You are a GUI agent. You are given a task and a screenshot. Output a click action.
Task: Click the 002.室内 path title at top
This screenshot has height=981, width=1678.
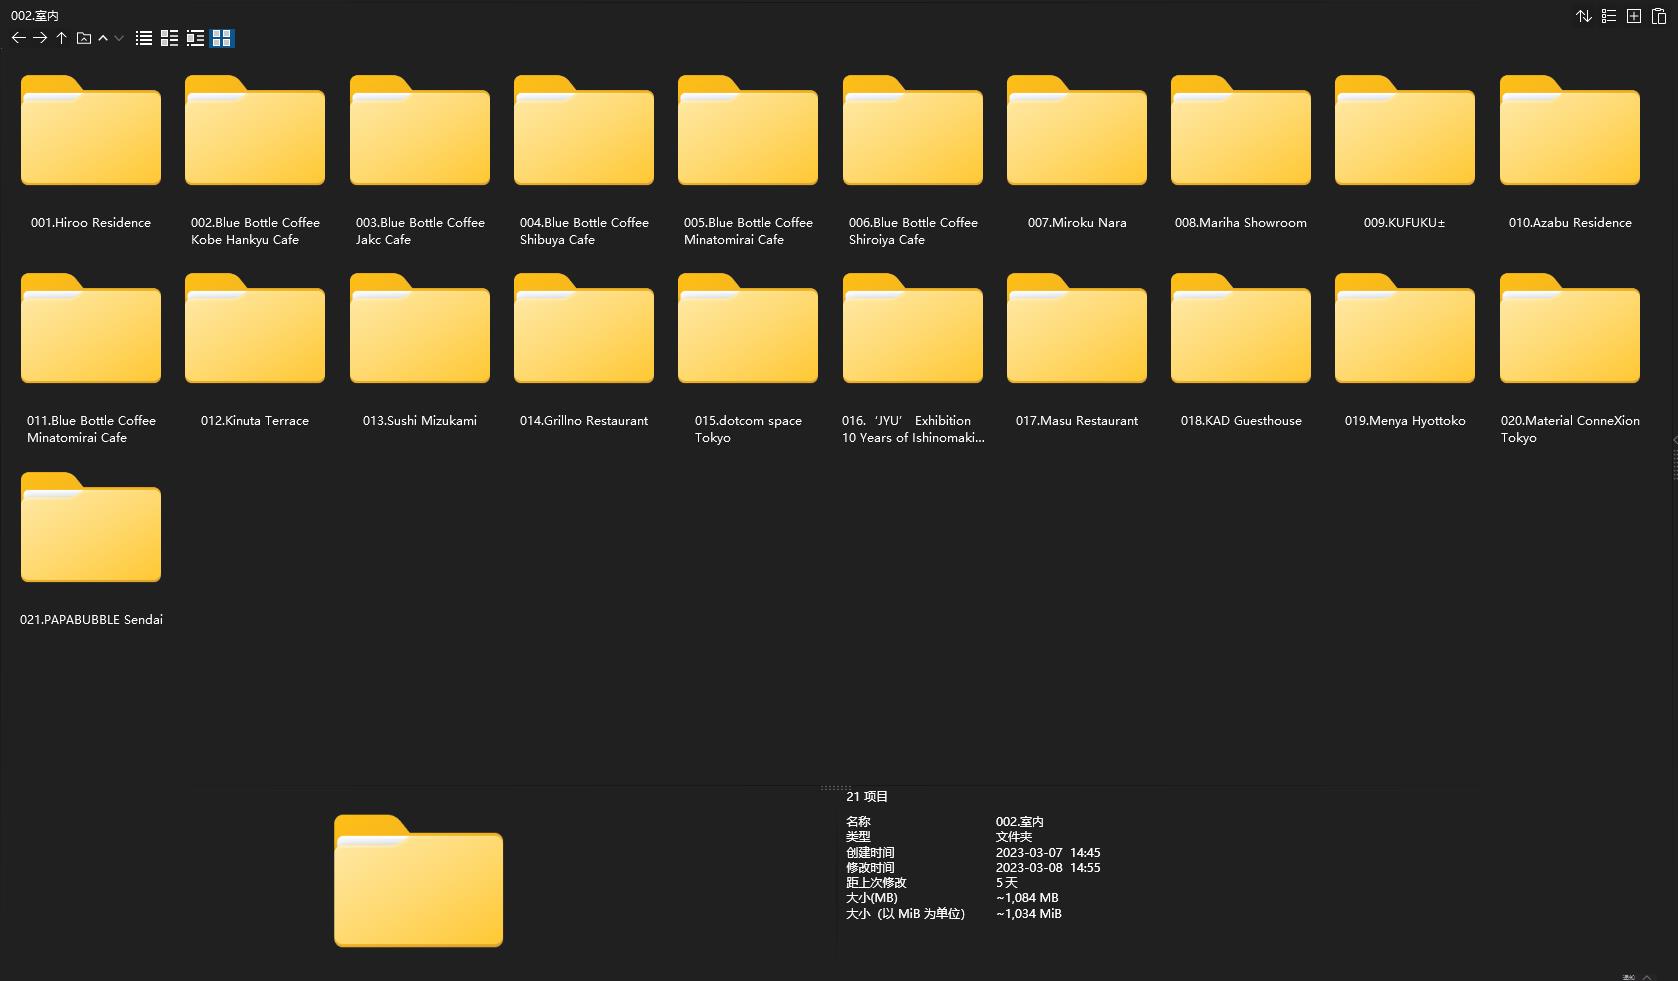click(x=35, y=15)
